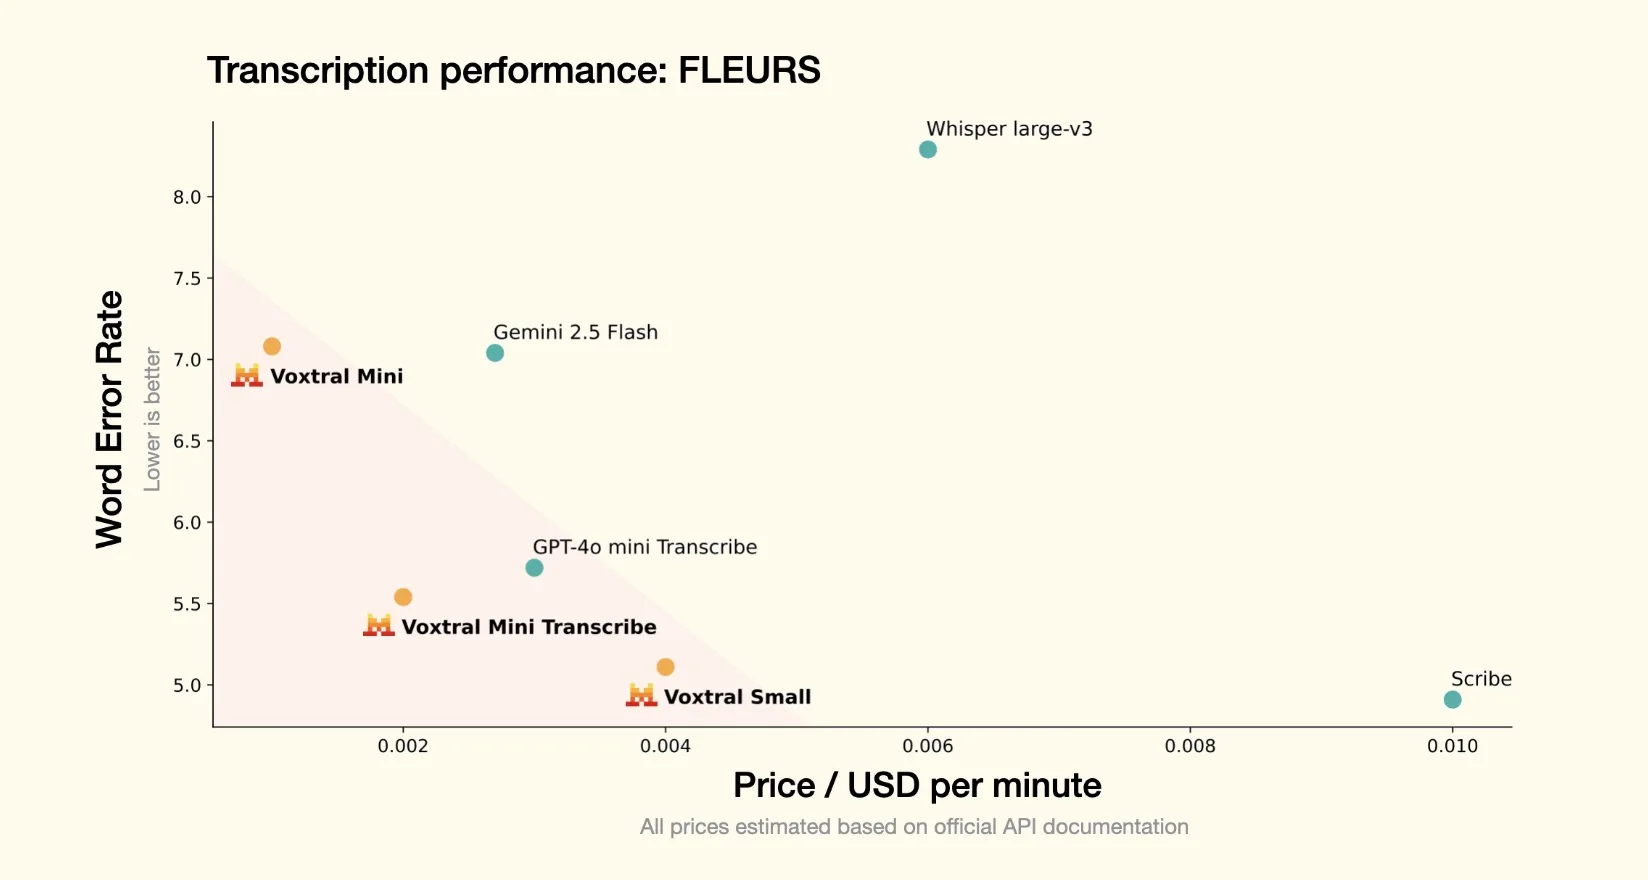Click the orange dot above Voxtral Mini label

pos(272,346)
